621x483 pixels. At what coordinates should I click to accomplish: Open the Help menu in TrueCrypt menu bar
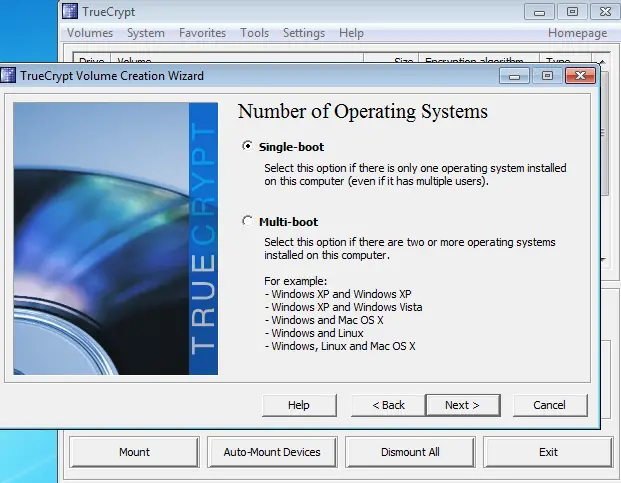[351, 33]
